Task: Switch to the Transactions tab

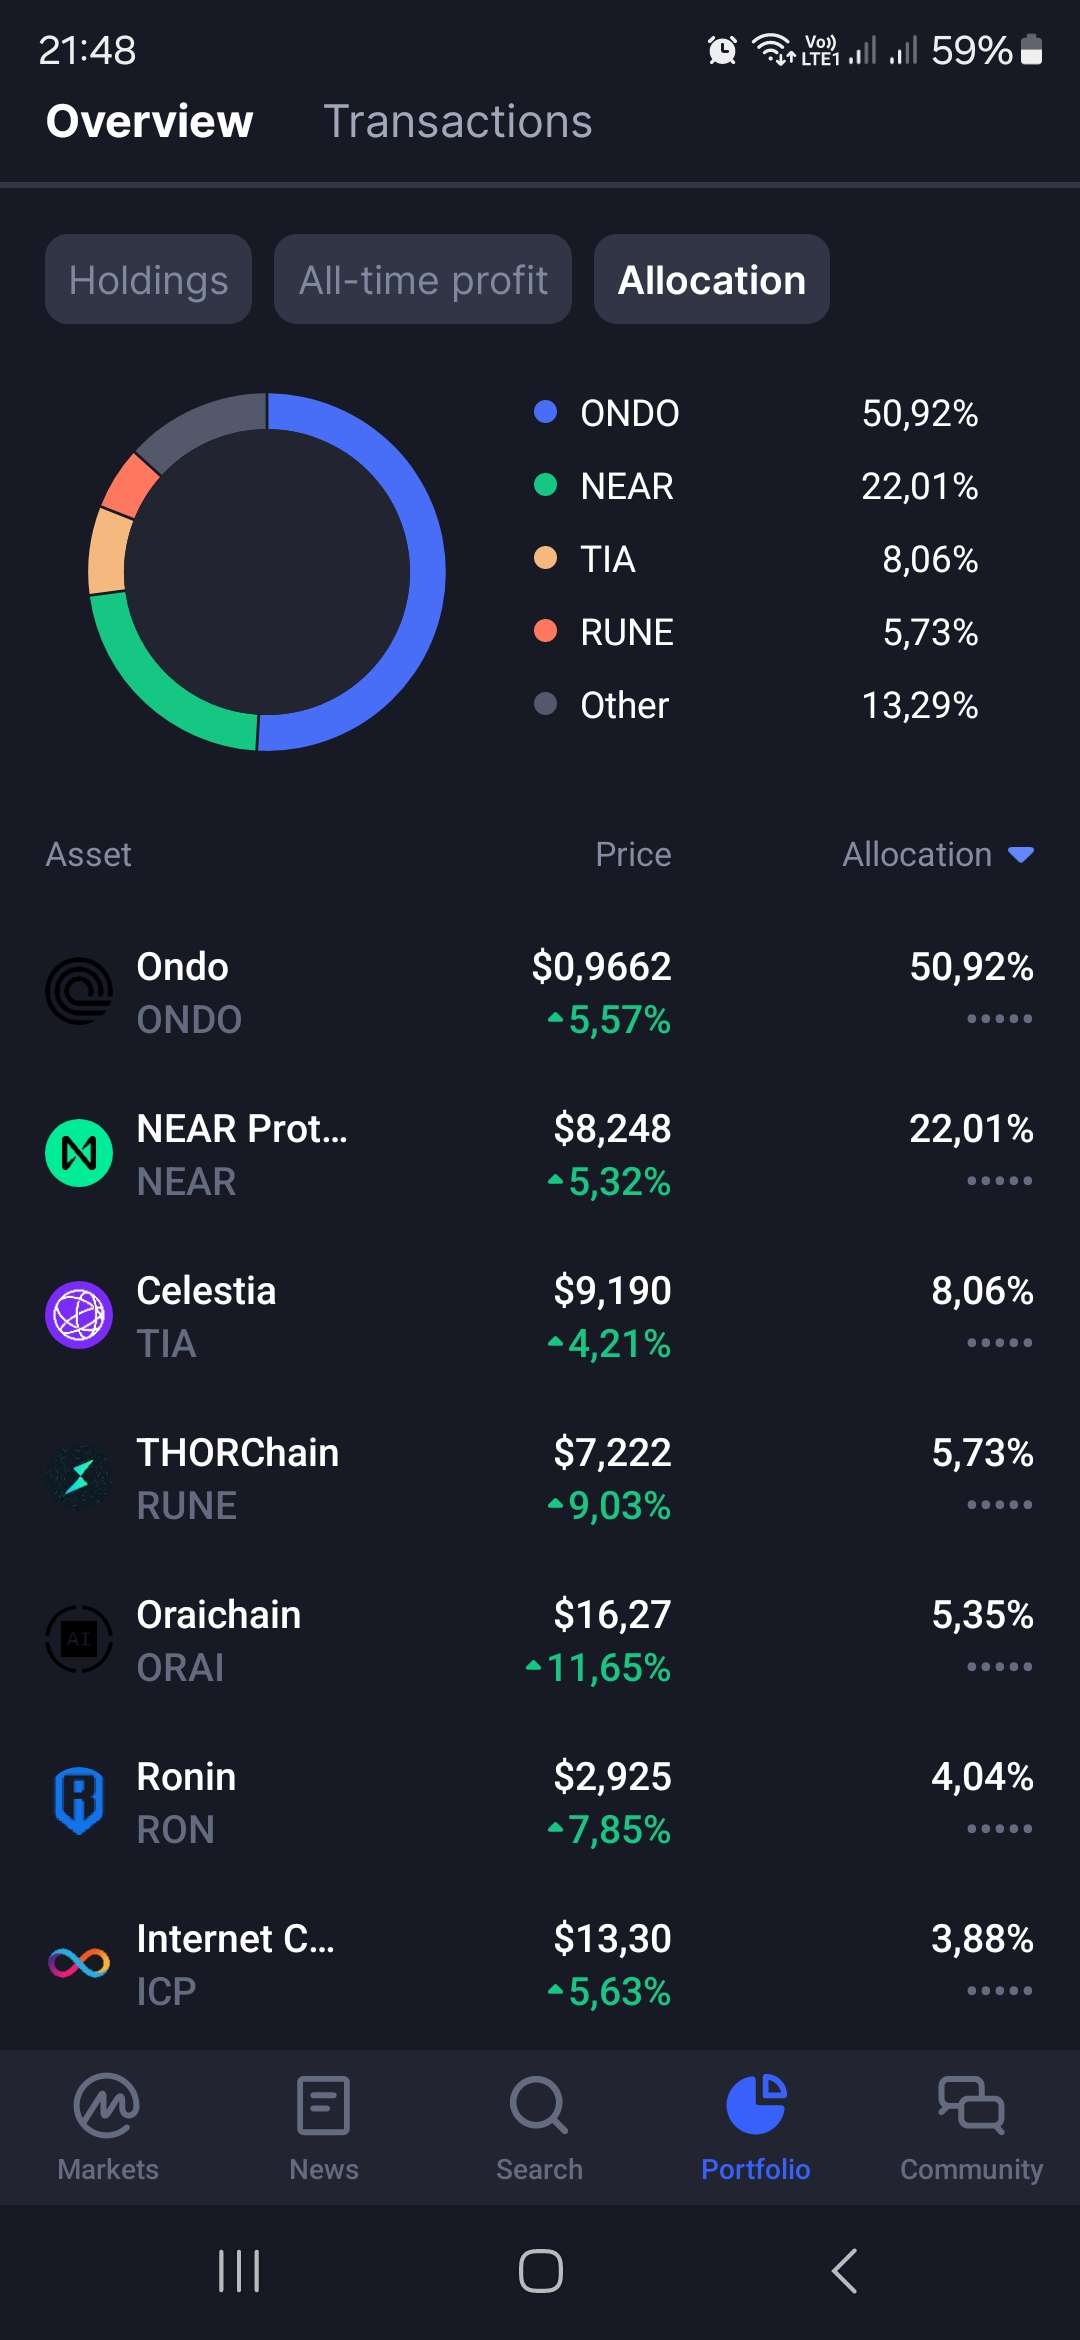Action: coord(458,122)
